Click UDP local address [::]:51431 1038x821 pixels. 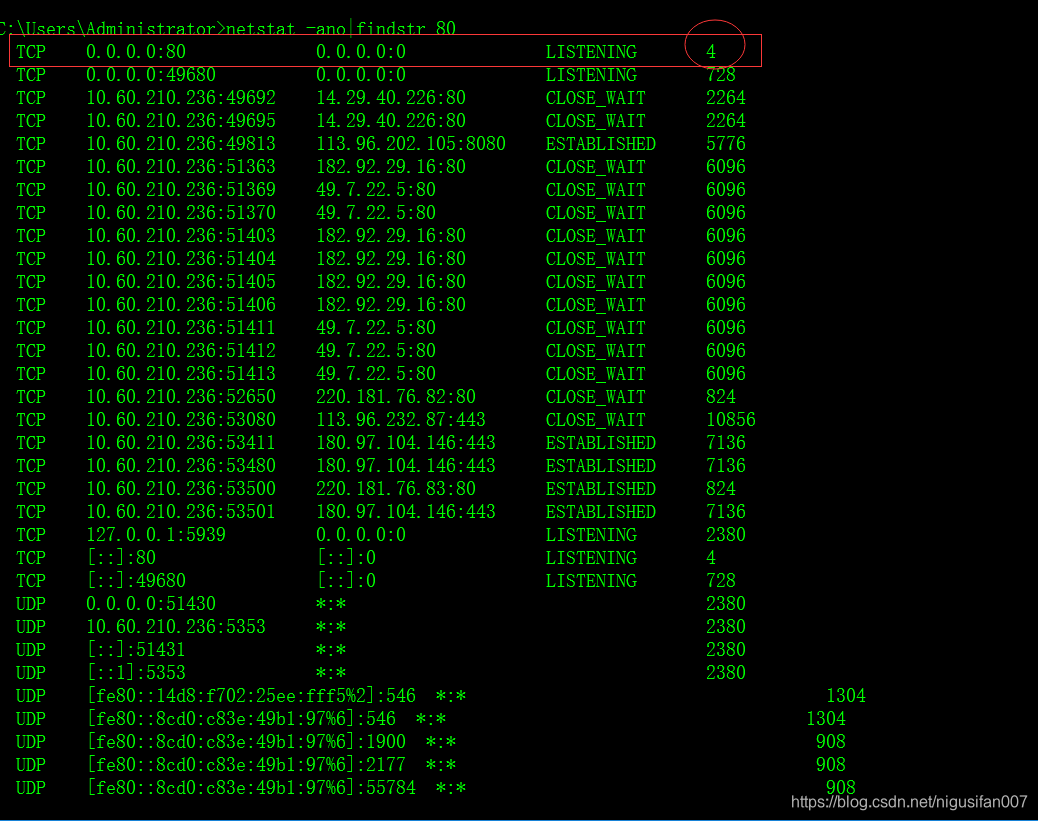(x=136, y=650)
